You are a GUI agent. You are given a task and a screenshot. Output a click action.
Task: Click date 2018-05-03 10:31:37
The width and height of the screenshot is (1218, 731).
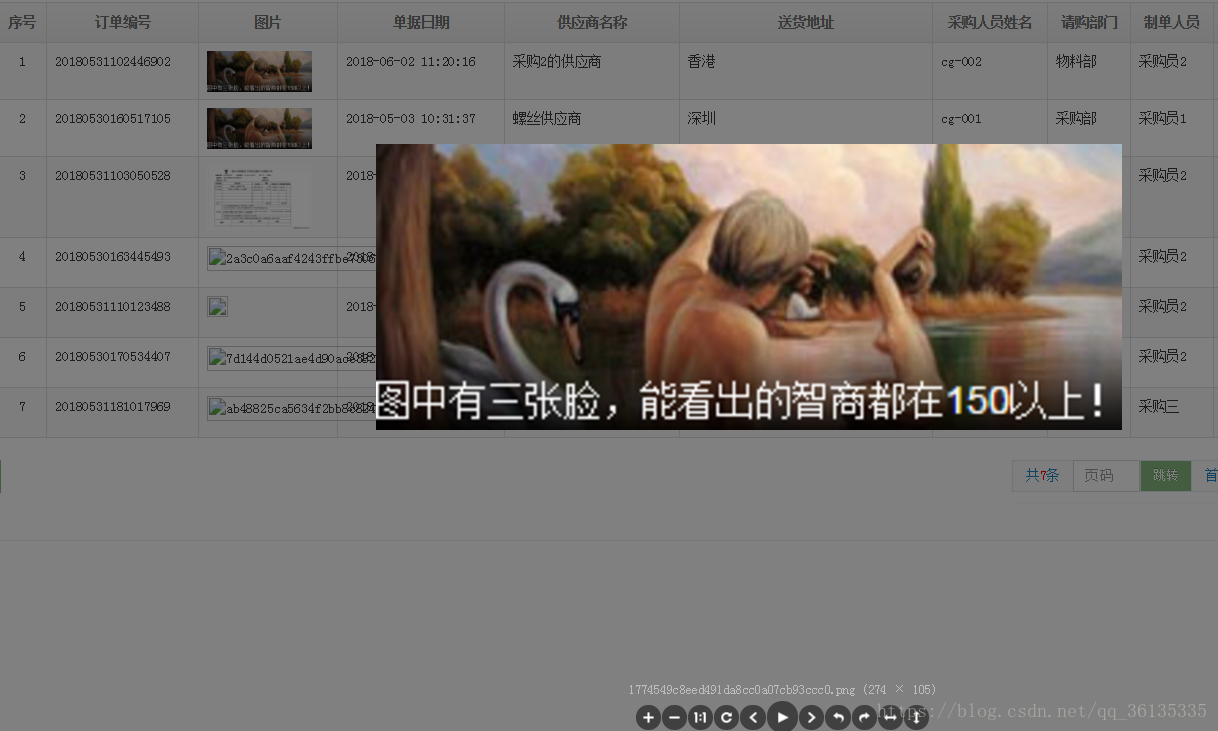tap(411, 119)
